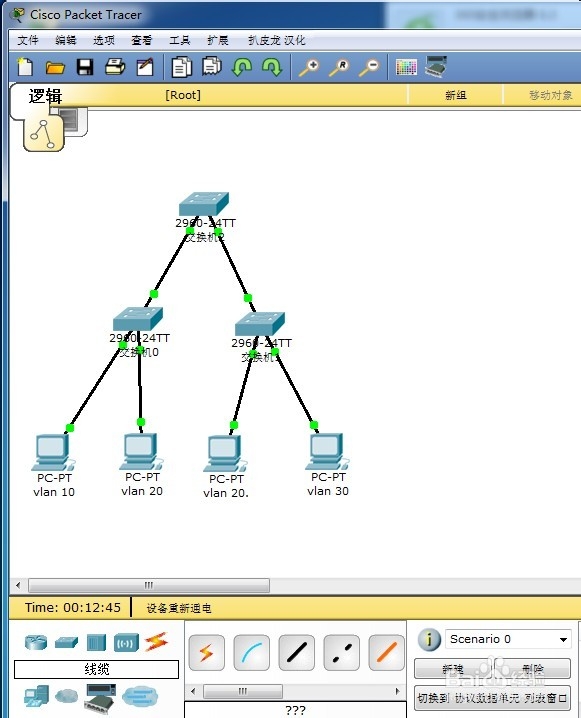
Task: Click the workspace scrollbar left arrow
Action: pos(18,585)
